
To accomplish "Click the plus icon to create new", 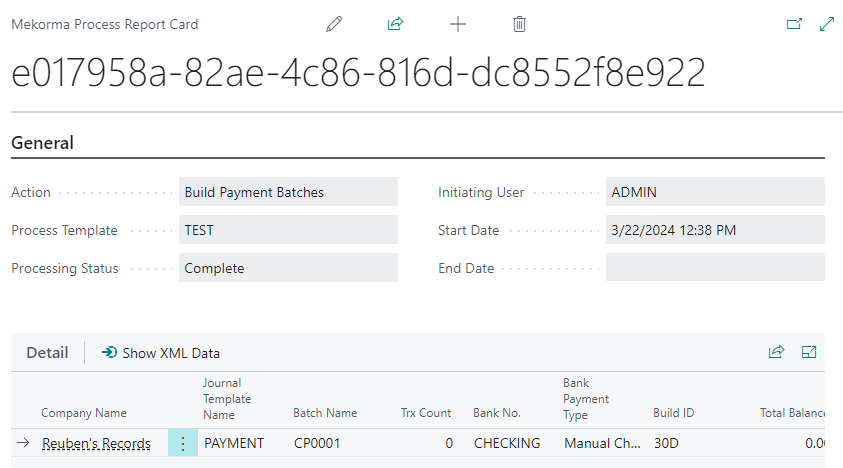I will 458,24.
